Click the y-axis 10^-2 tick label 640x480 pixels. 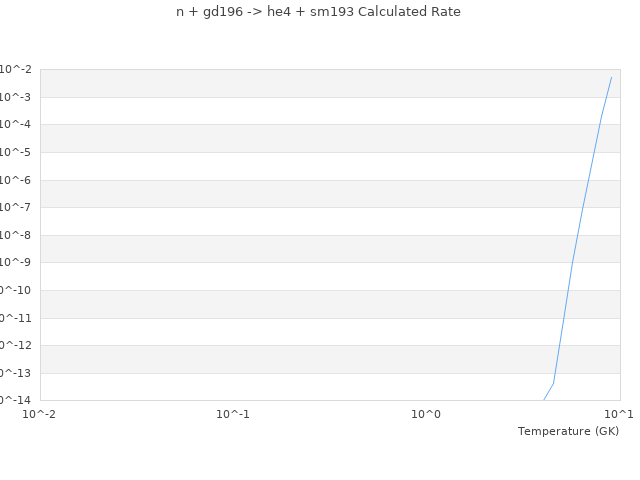pos(16,69)
